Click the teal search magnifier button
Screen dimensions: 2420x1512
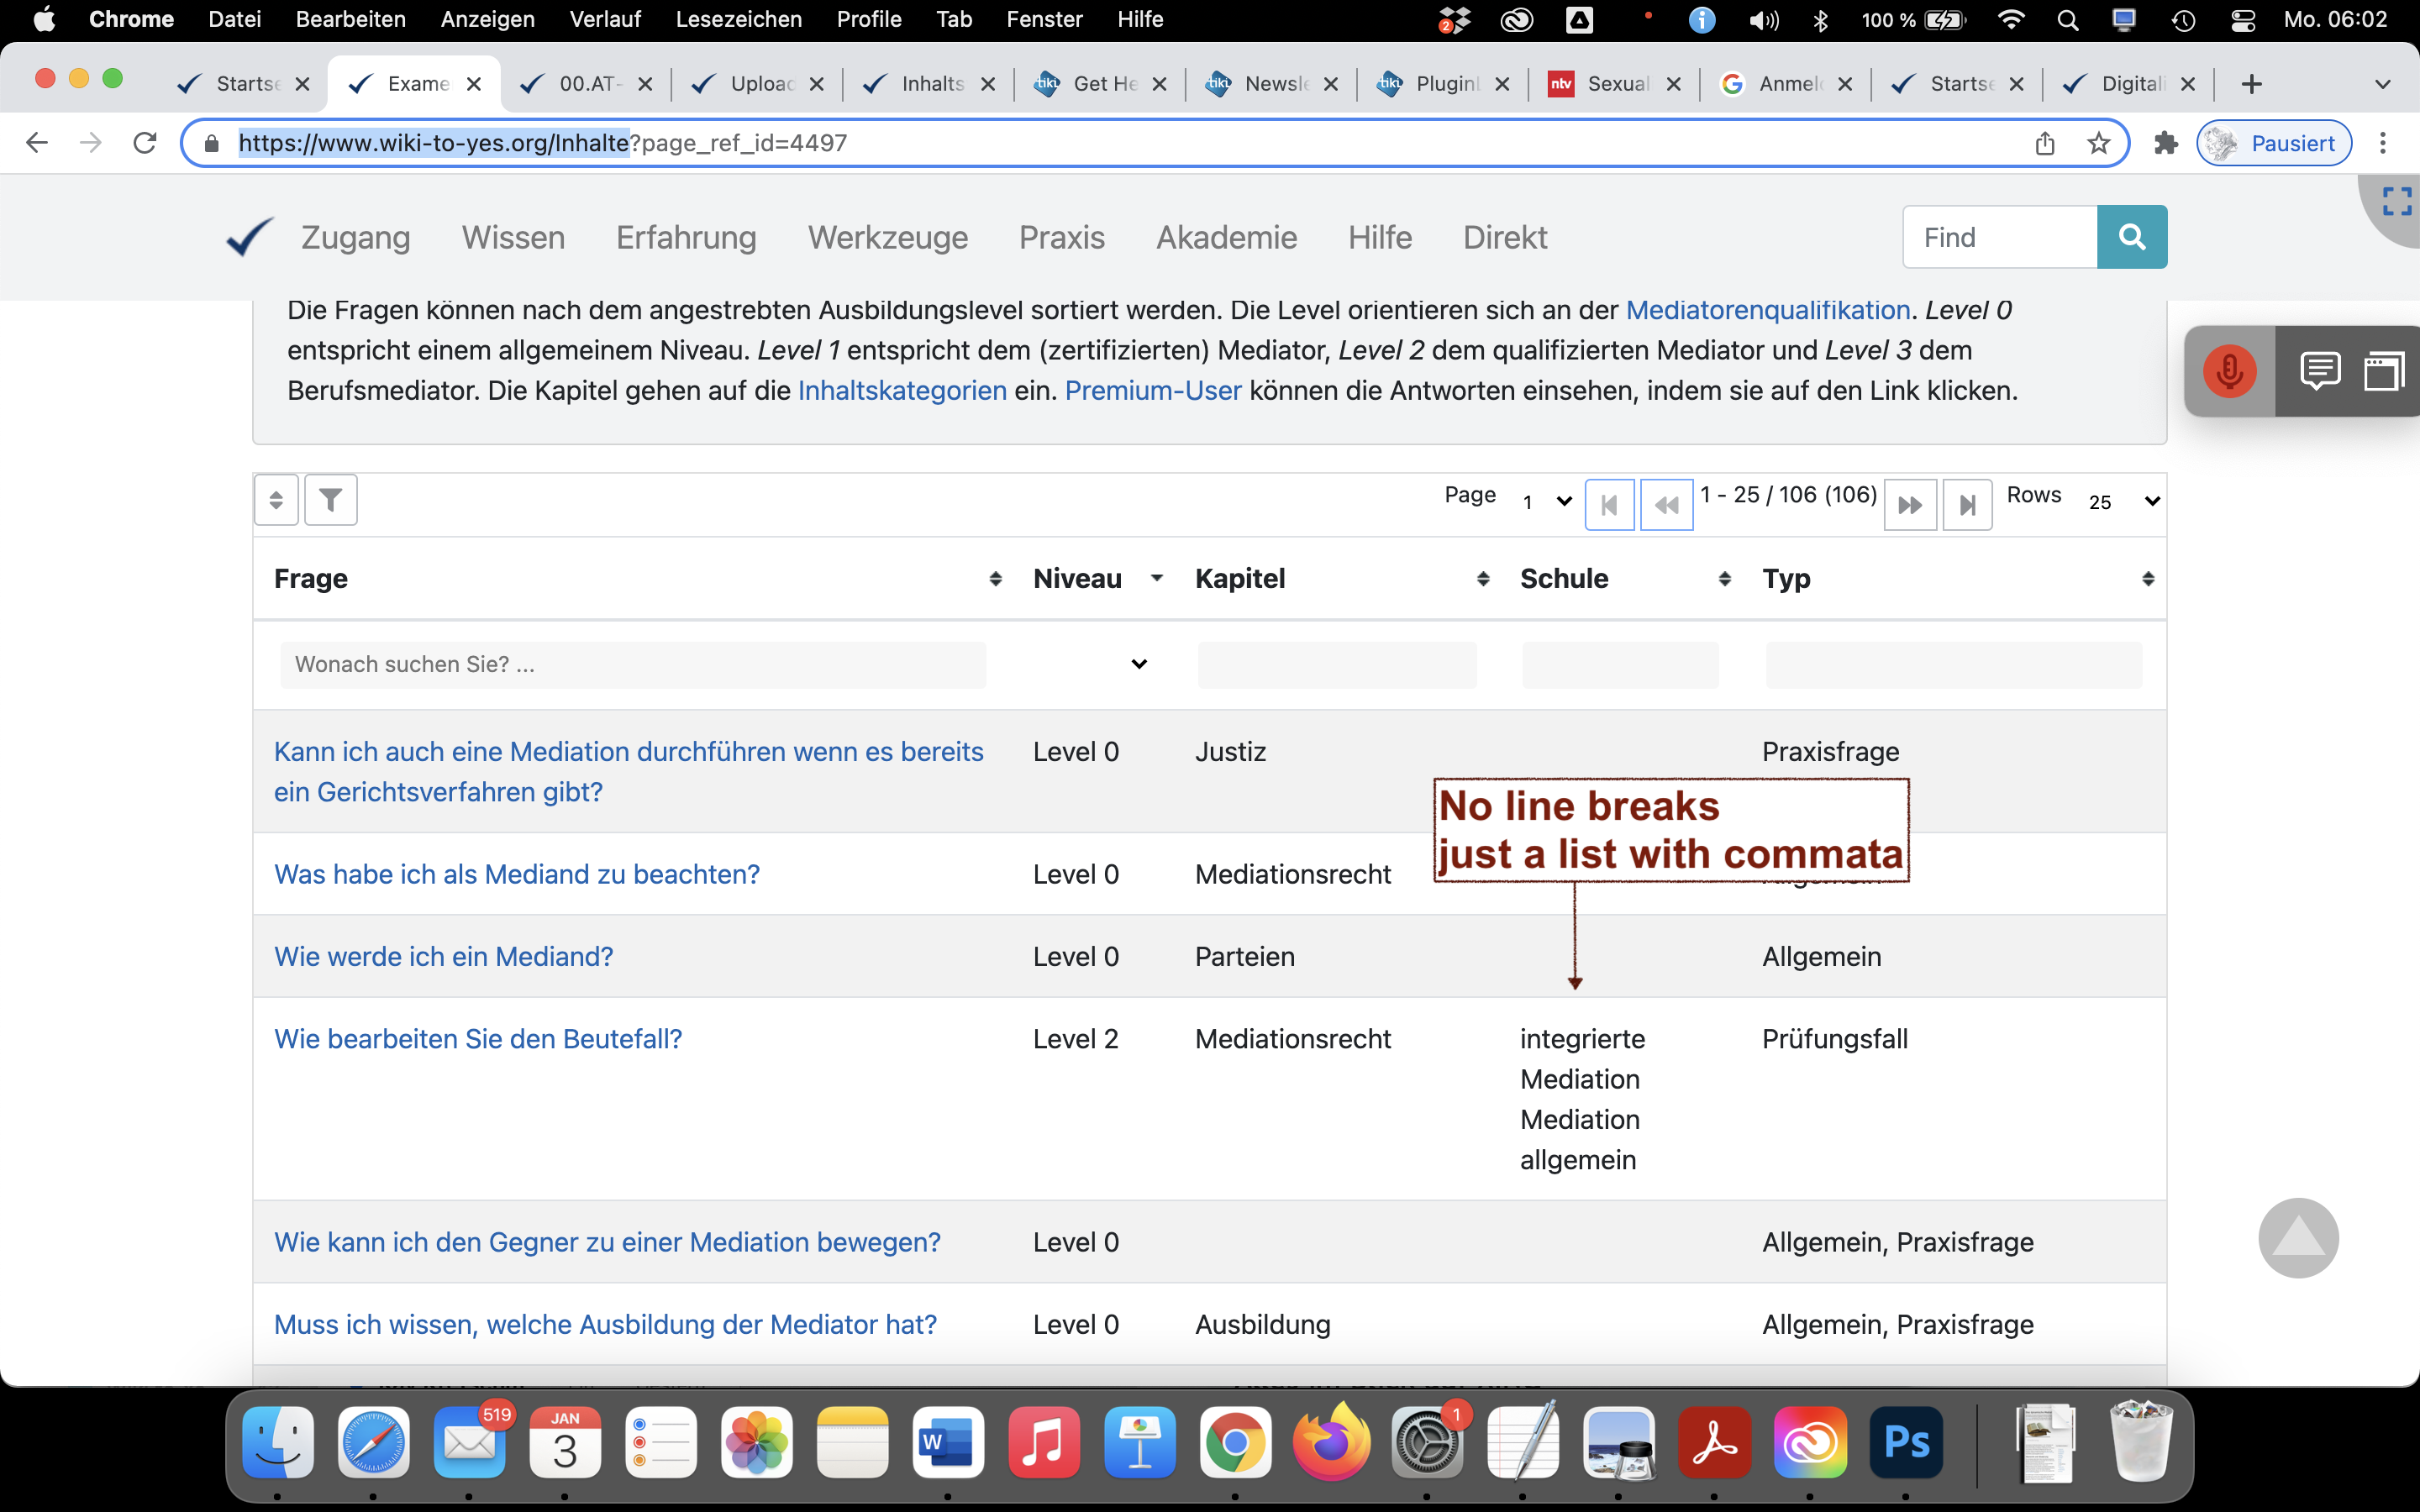tap(2131, 237)
